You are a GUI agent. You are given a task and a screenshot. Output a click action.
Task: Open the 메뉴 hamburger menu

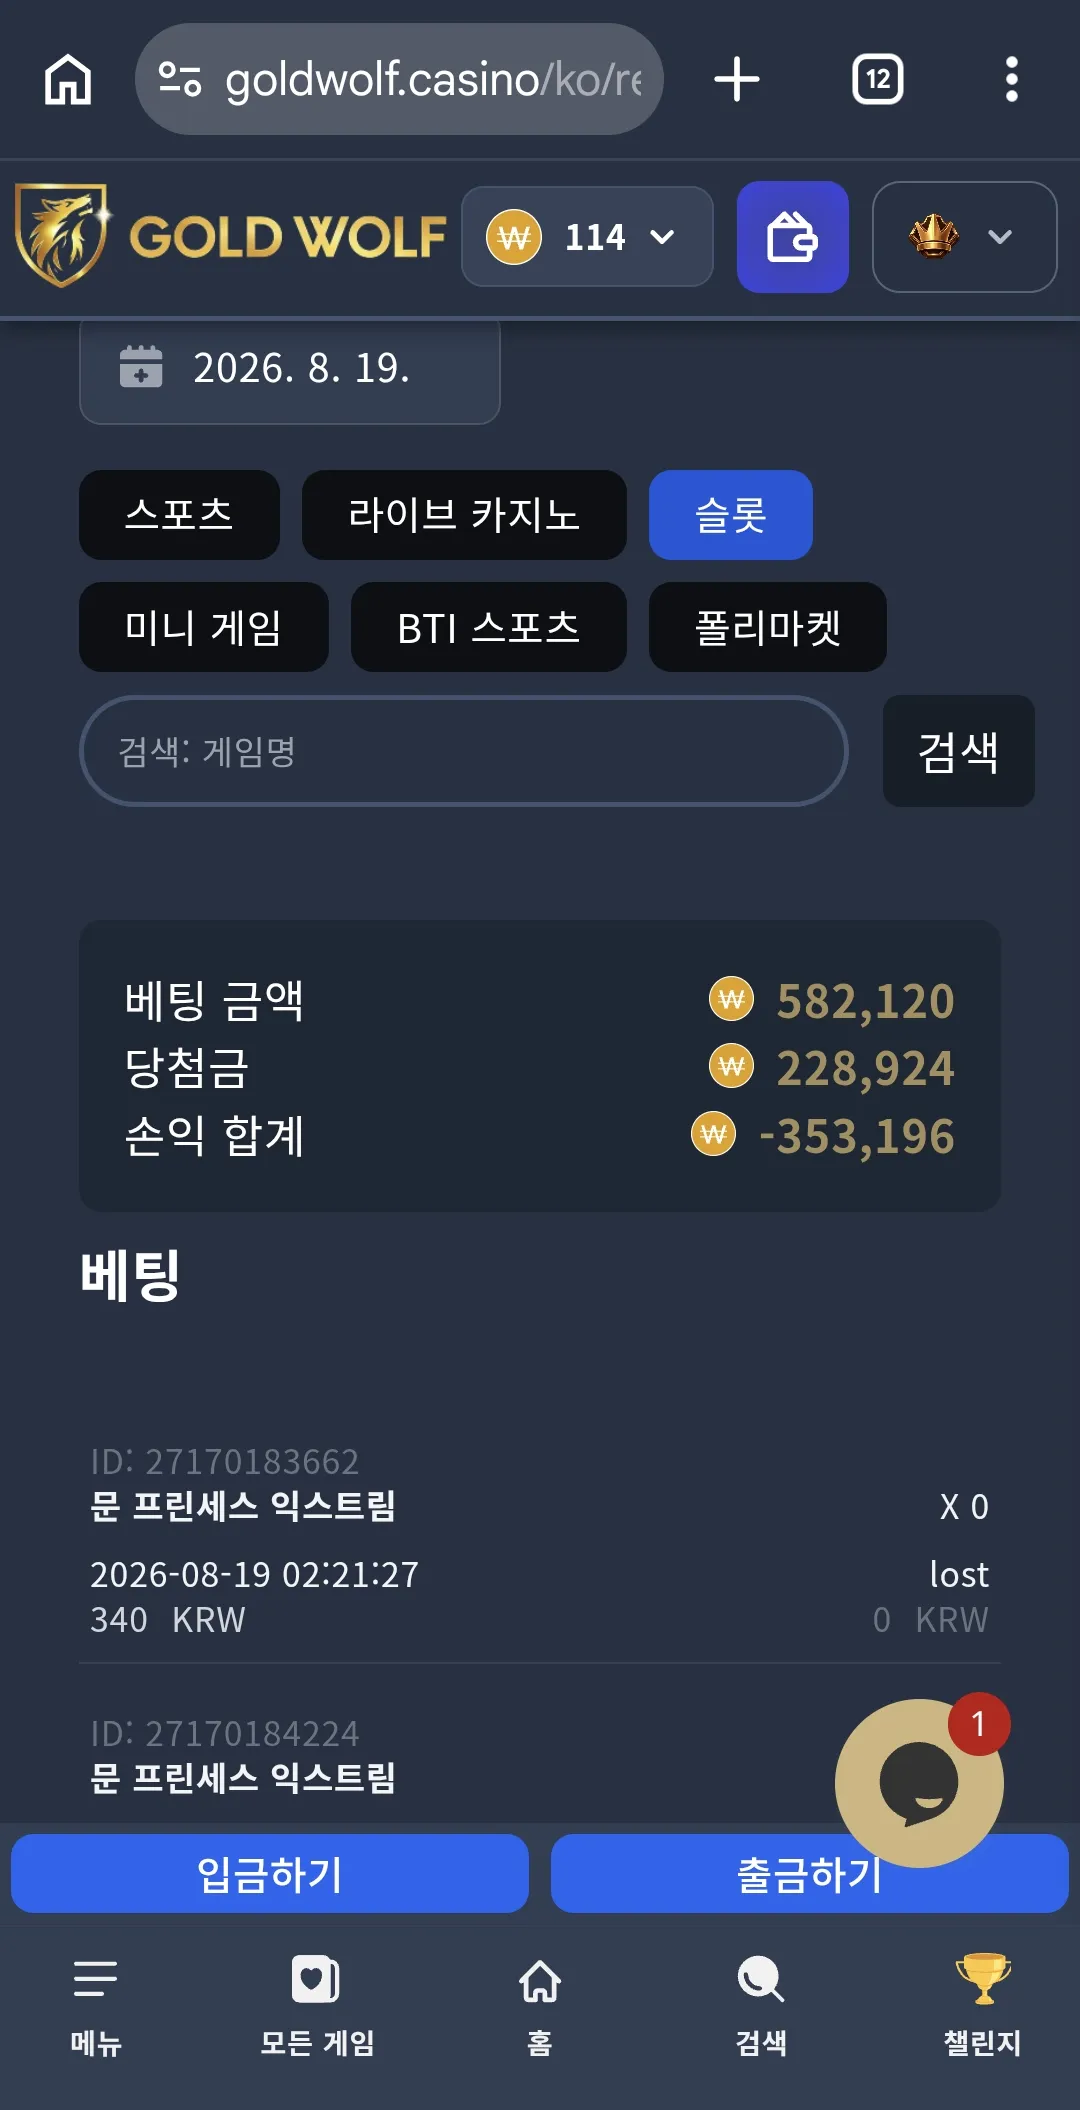[96, 2006]
